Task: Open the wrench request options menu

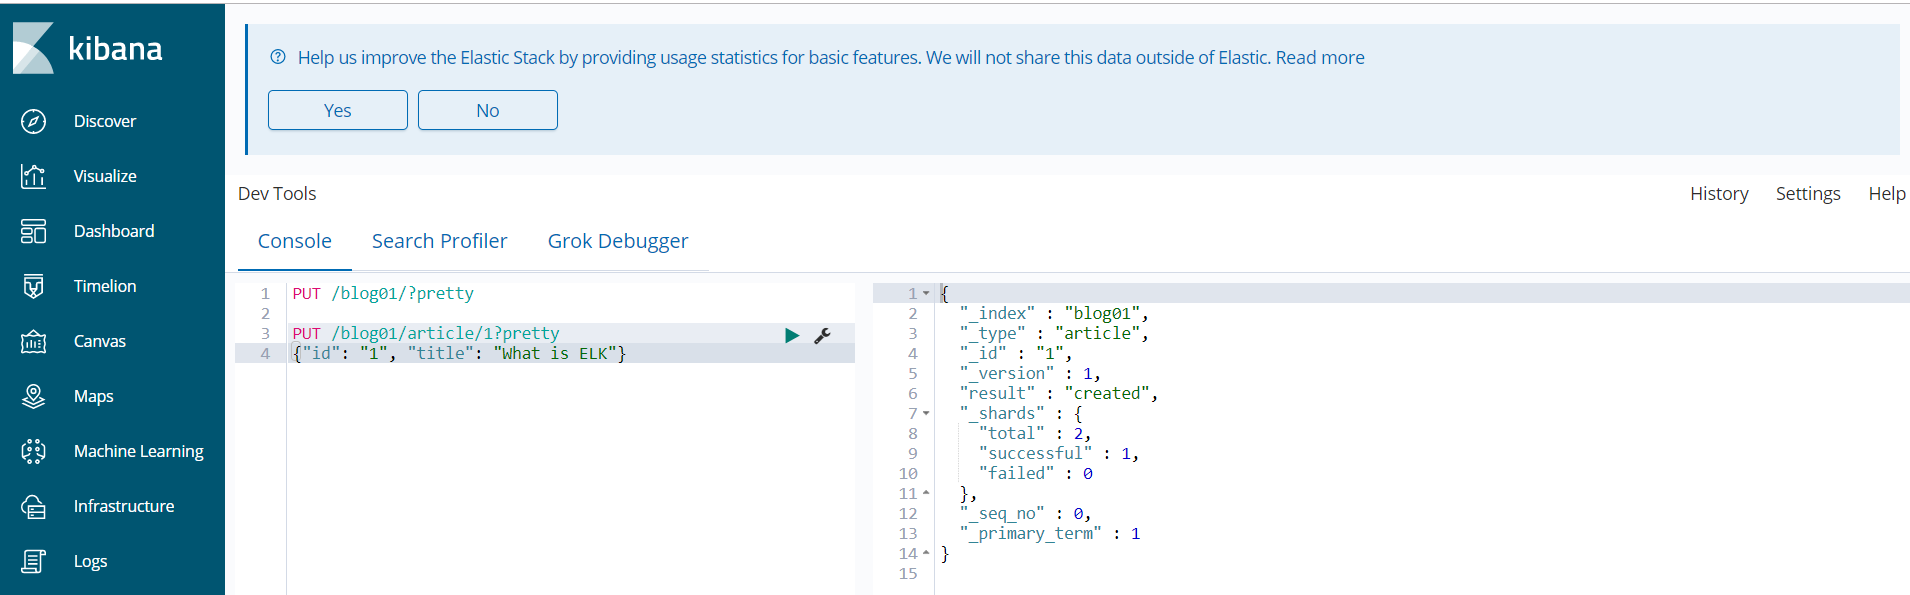Action: 823,335
